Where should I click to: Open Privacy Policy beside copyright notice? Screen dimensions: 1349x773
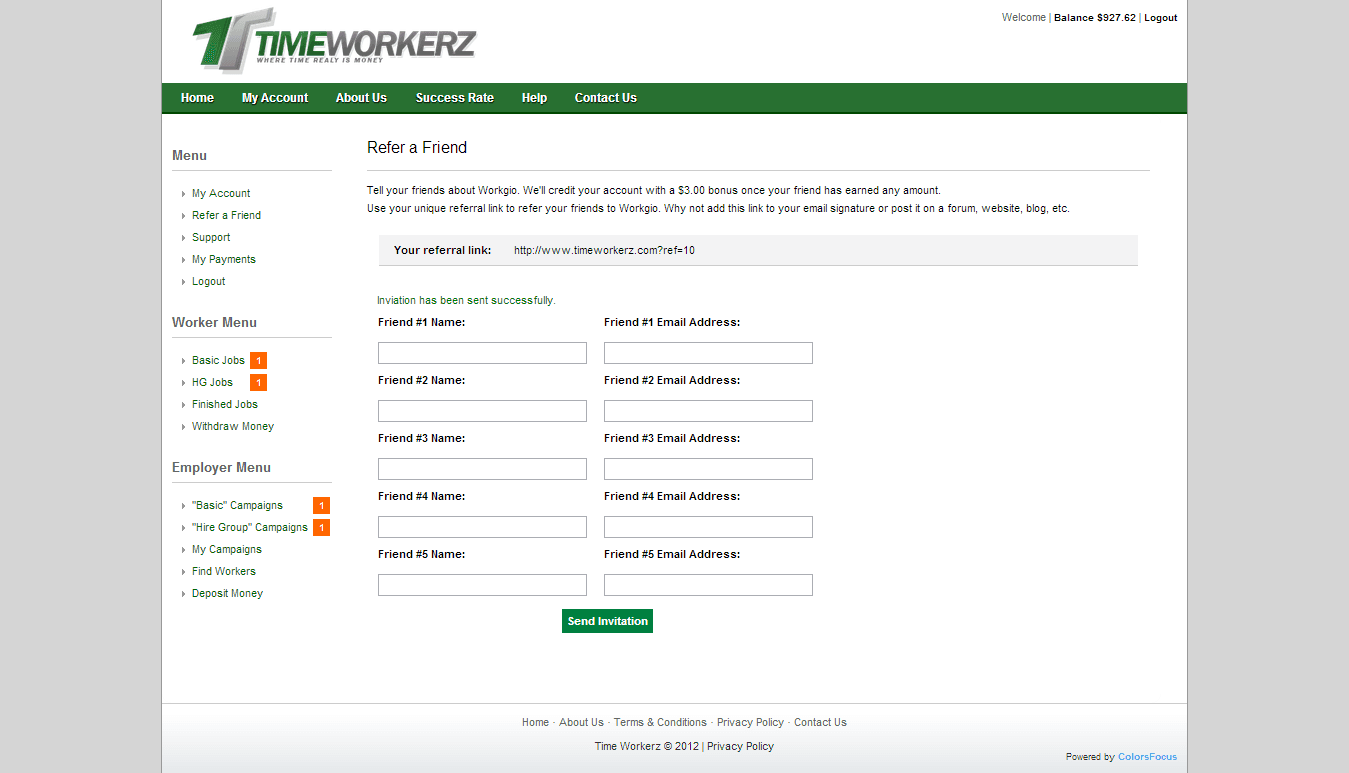pyautogui.click(x=740, y=747)
